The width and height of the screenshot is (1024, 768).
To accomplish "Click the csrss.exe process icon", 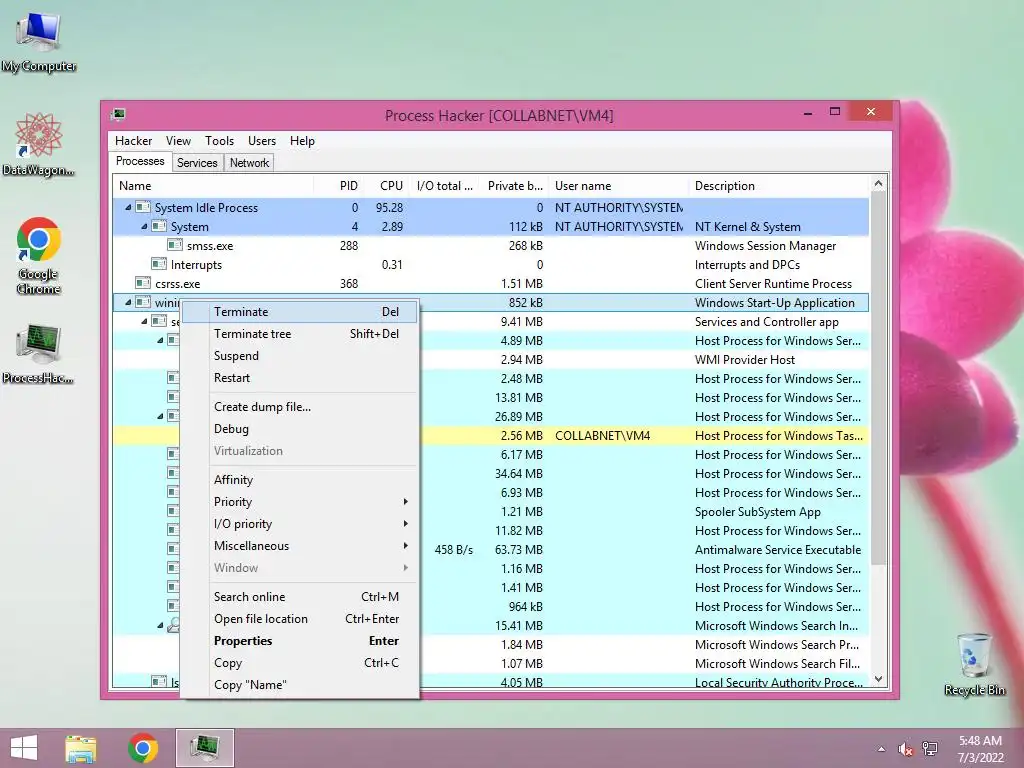I will [143, 283].
